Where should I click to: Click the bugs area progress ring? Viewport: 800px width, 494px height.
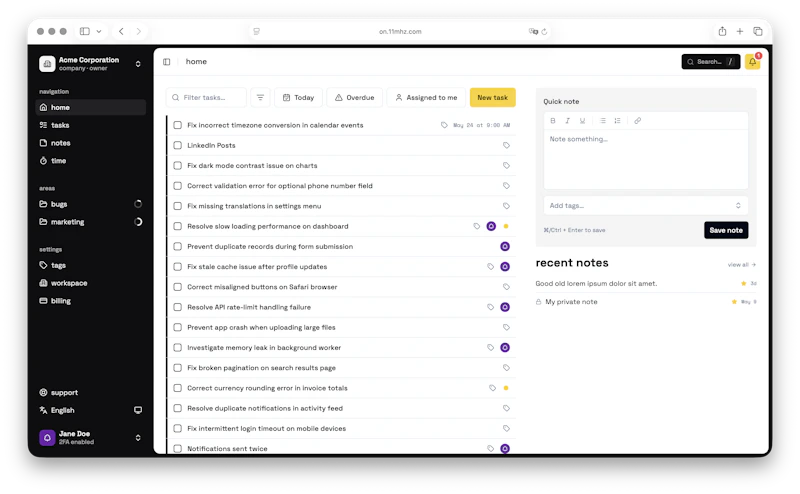138,204
